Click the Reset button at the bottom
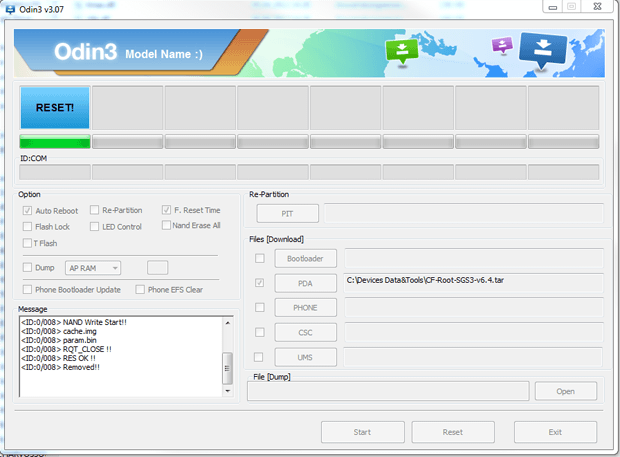 click(x=453, y=432)
